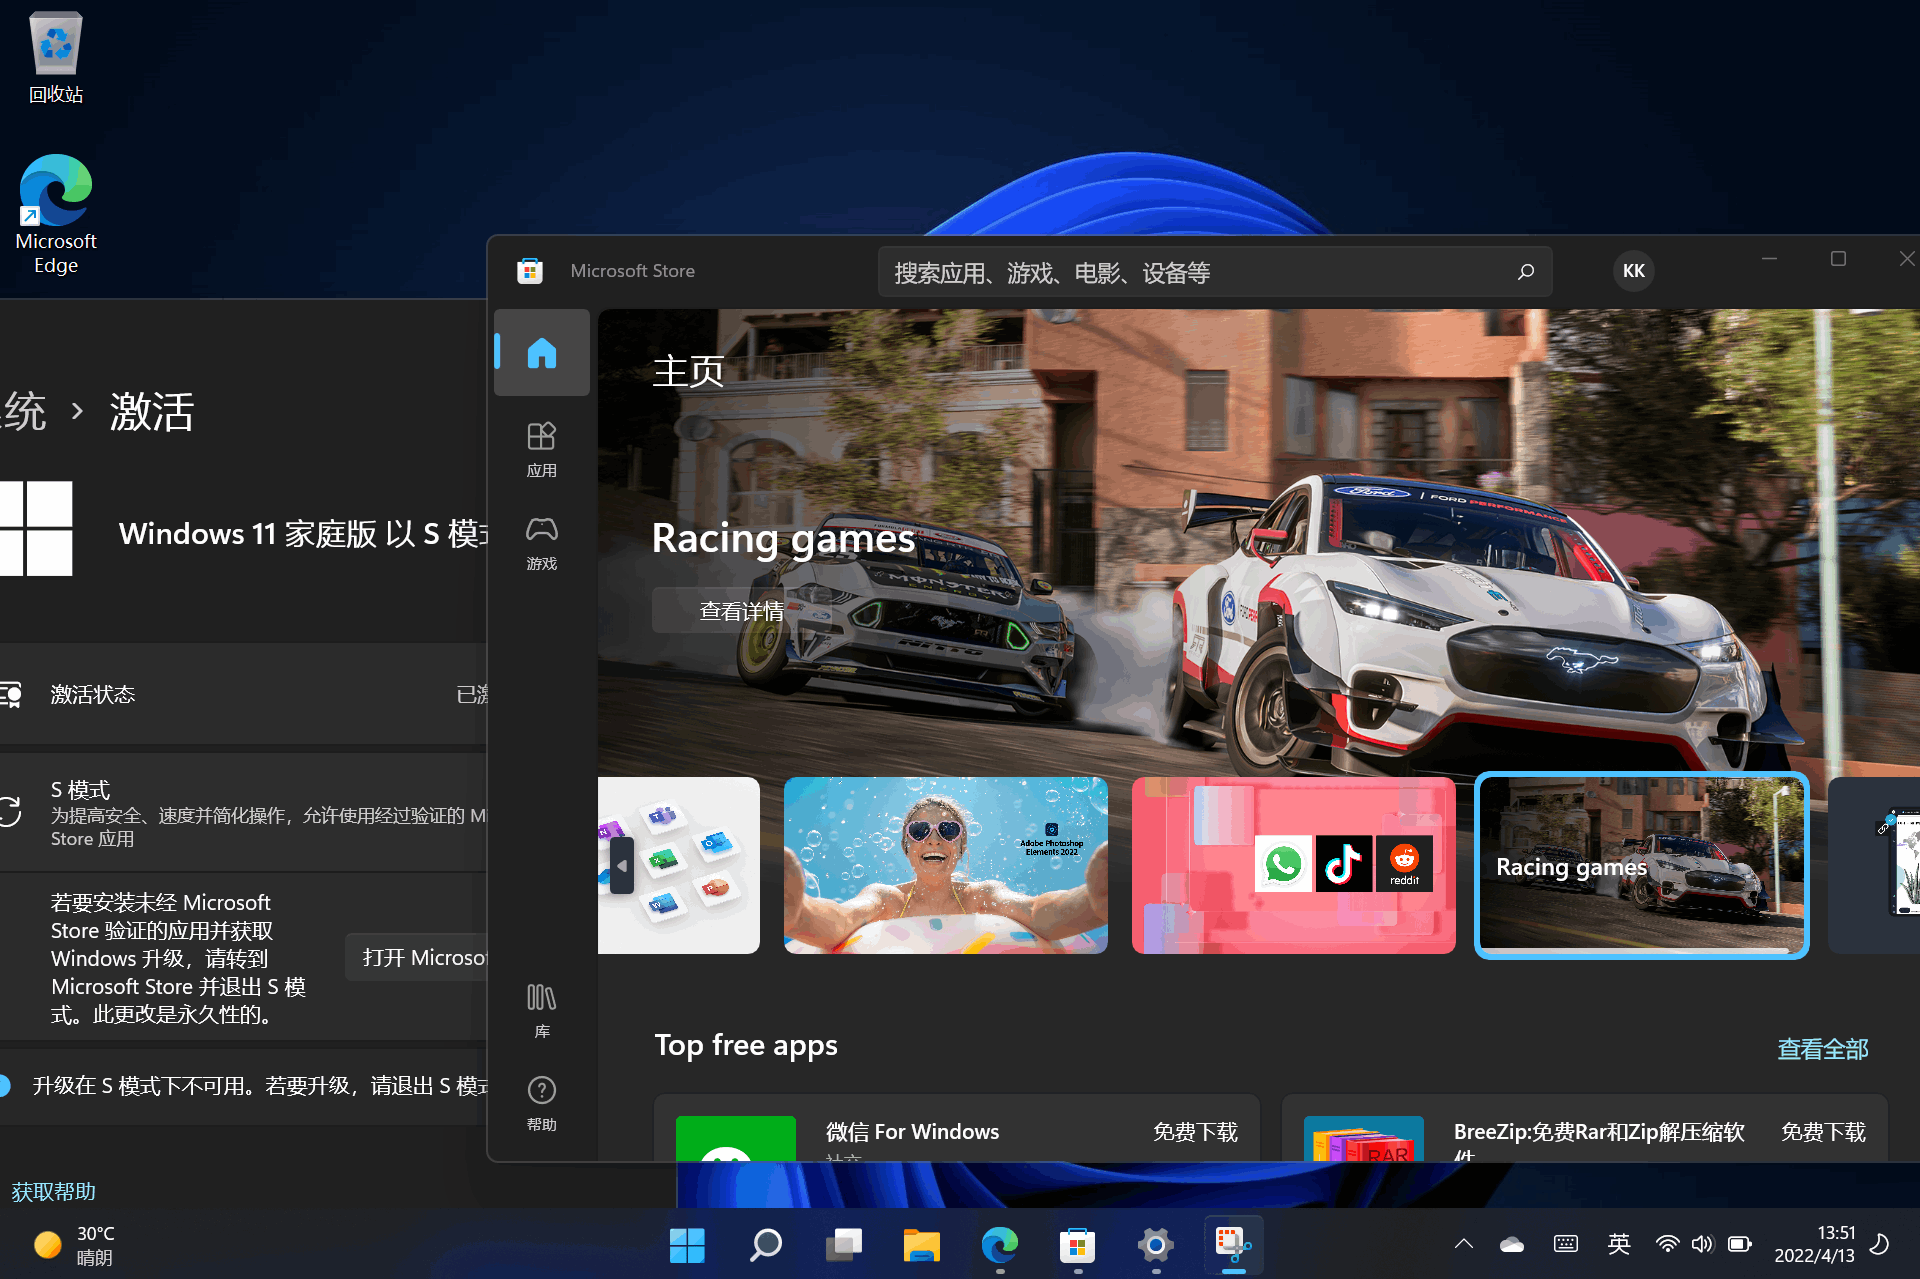
Task: Open Help (帮助) in Store sidebar
Action: (542, 1103)
